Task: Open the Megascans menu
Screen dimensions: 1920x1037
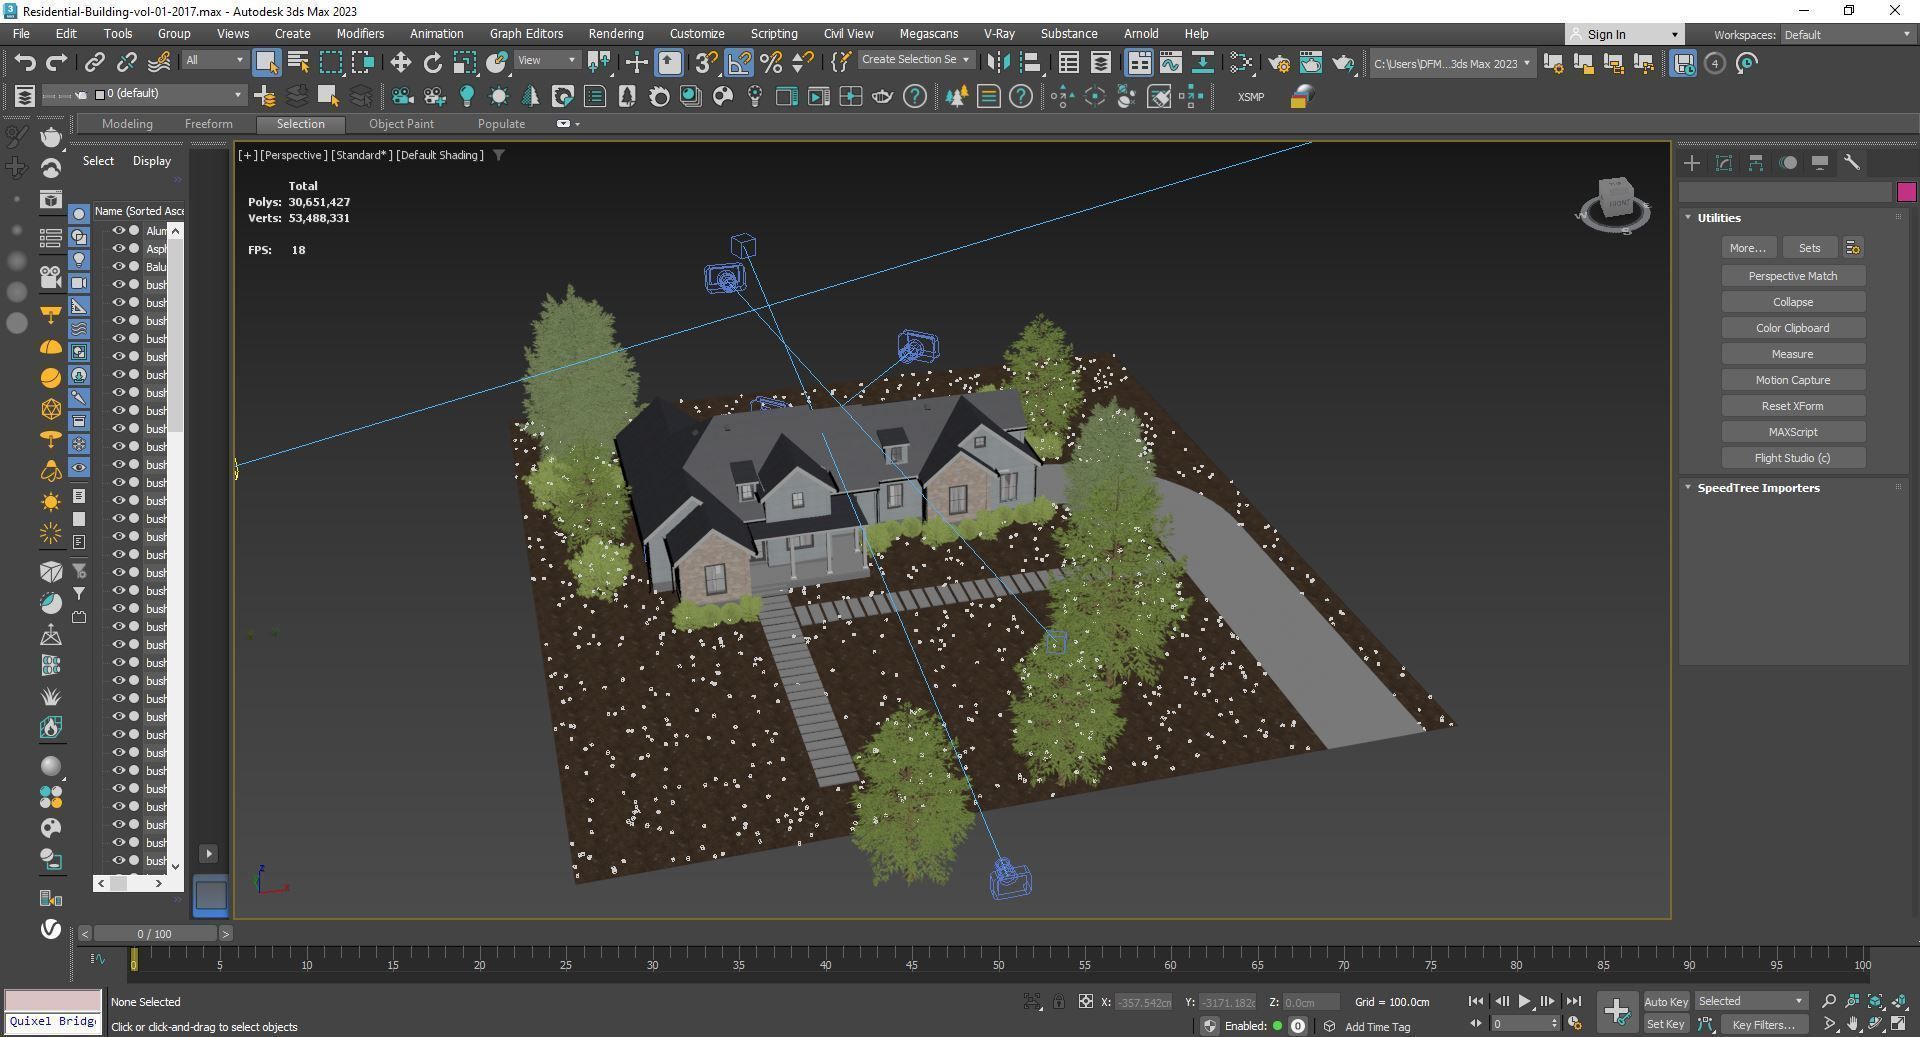Action: click(x=928, y=34)
